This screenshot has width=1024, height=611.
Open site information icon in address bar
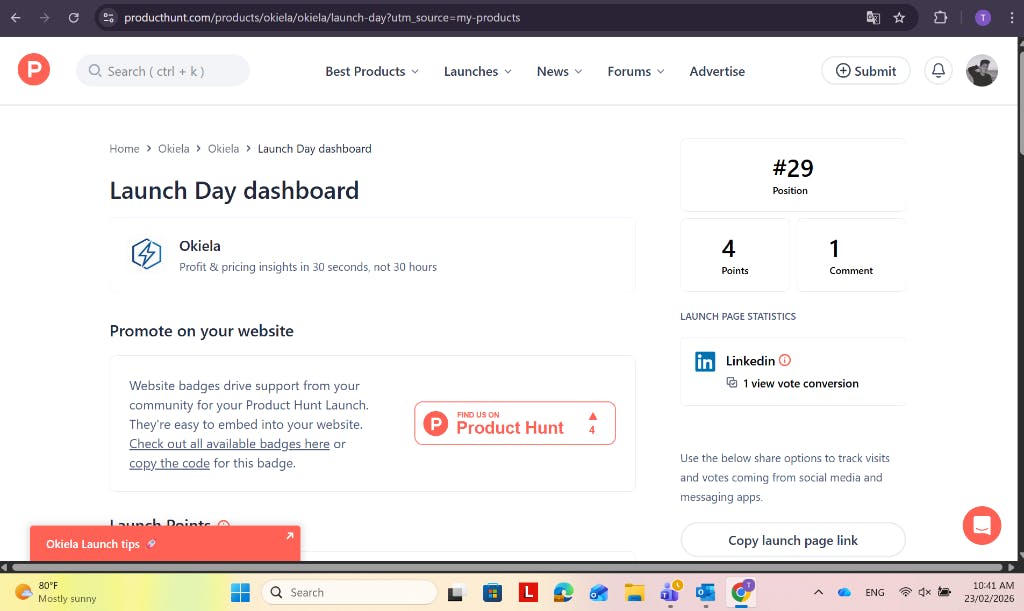(x=108, y=18)
